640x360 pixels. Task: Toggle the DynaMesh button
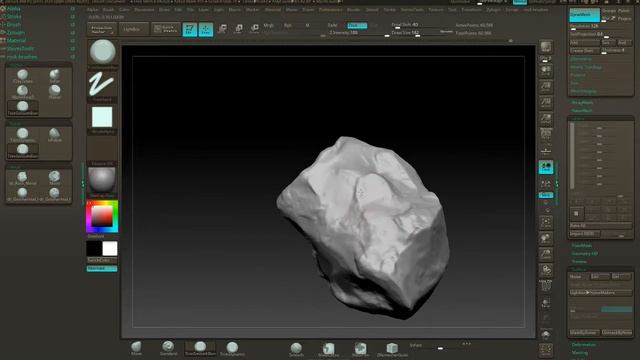[584, 15]
